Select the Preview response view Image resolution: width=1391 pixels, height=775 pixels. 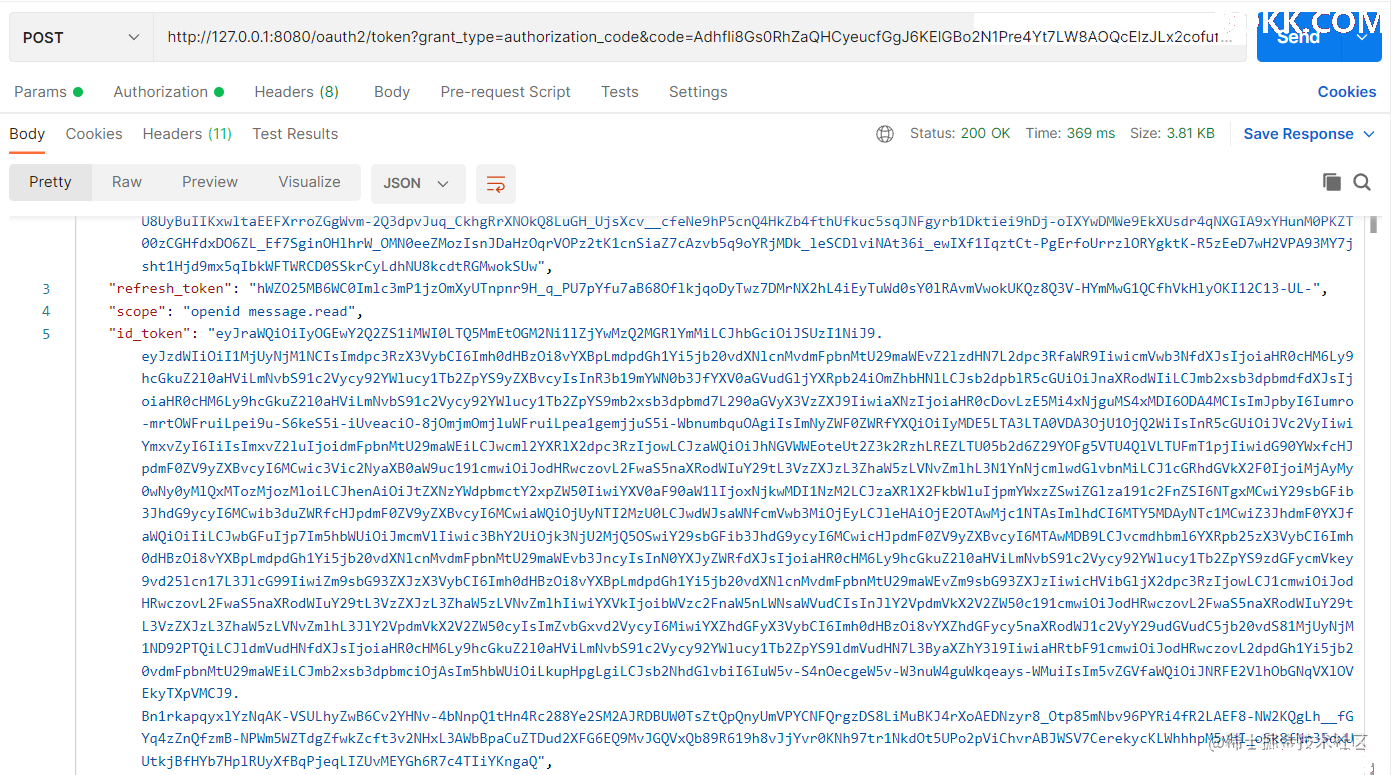tap(210, 182)
